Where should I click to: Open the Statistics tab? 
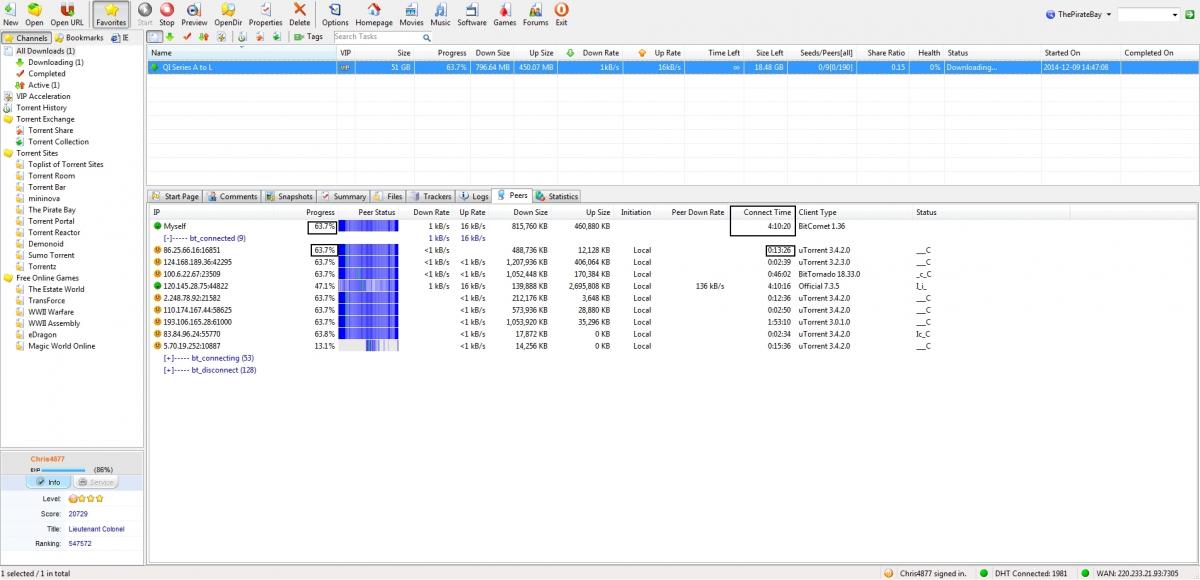pyautogui.click(x=557, y=197)
